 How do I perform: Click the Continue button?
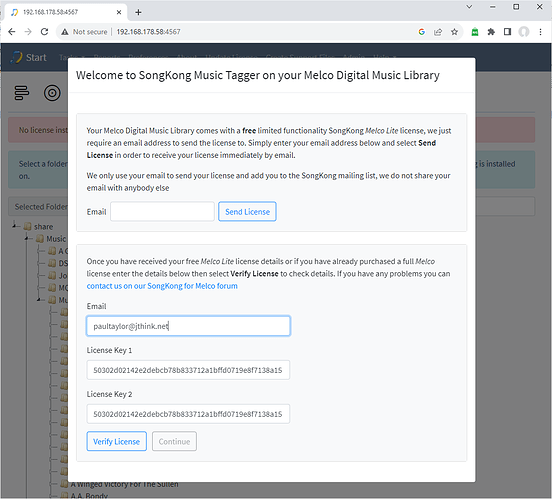point(174,441)
